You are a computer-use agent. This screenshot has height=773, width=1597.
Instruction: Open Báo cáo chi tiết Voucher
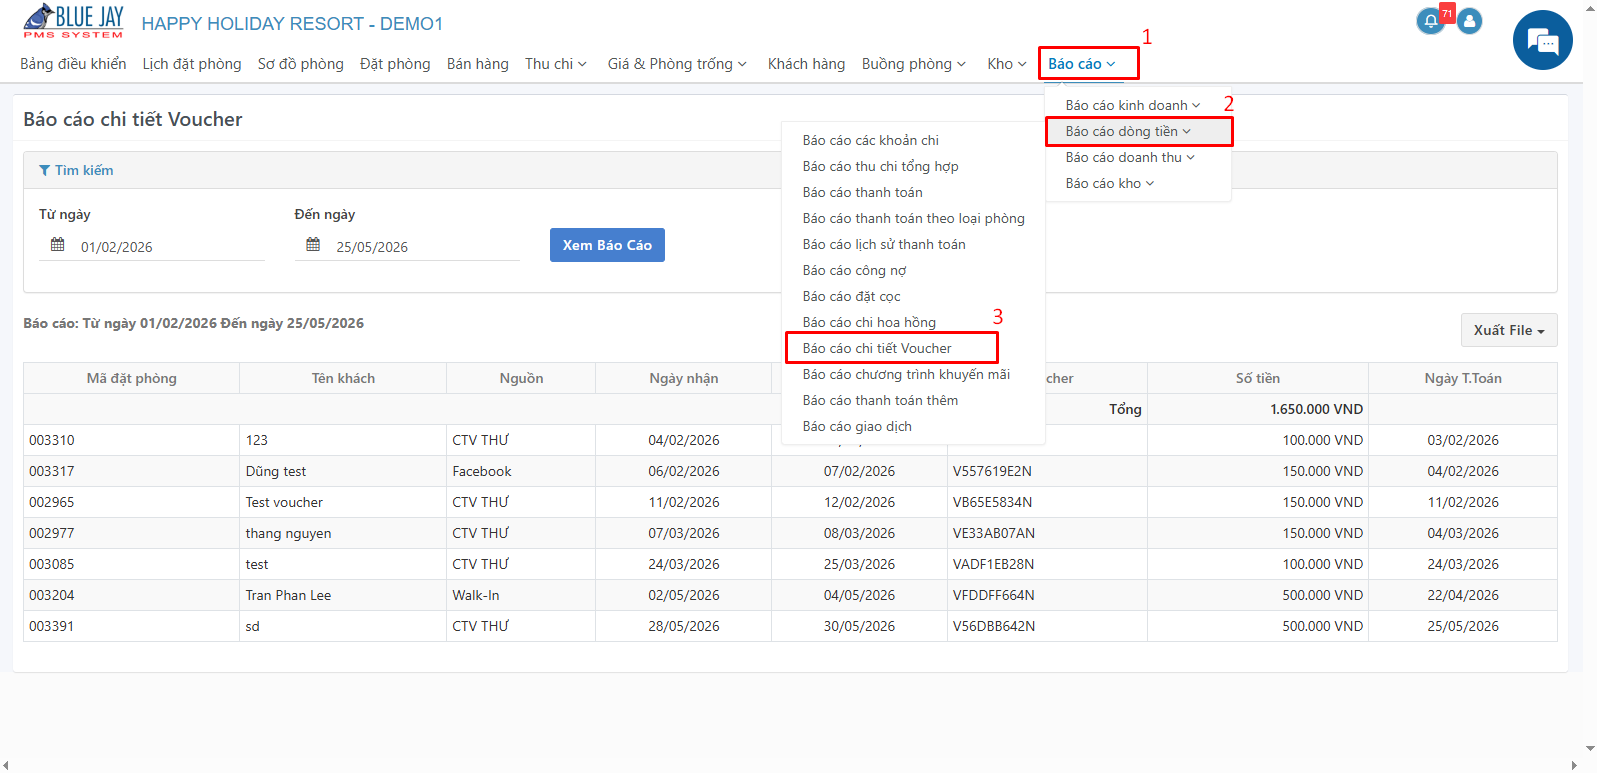click(x=877, y=348)
